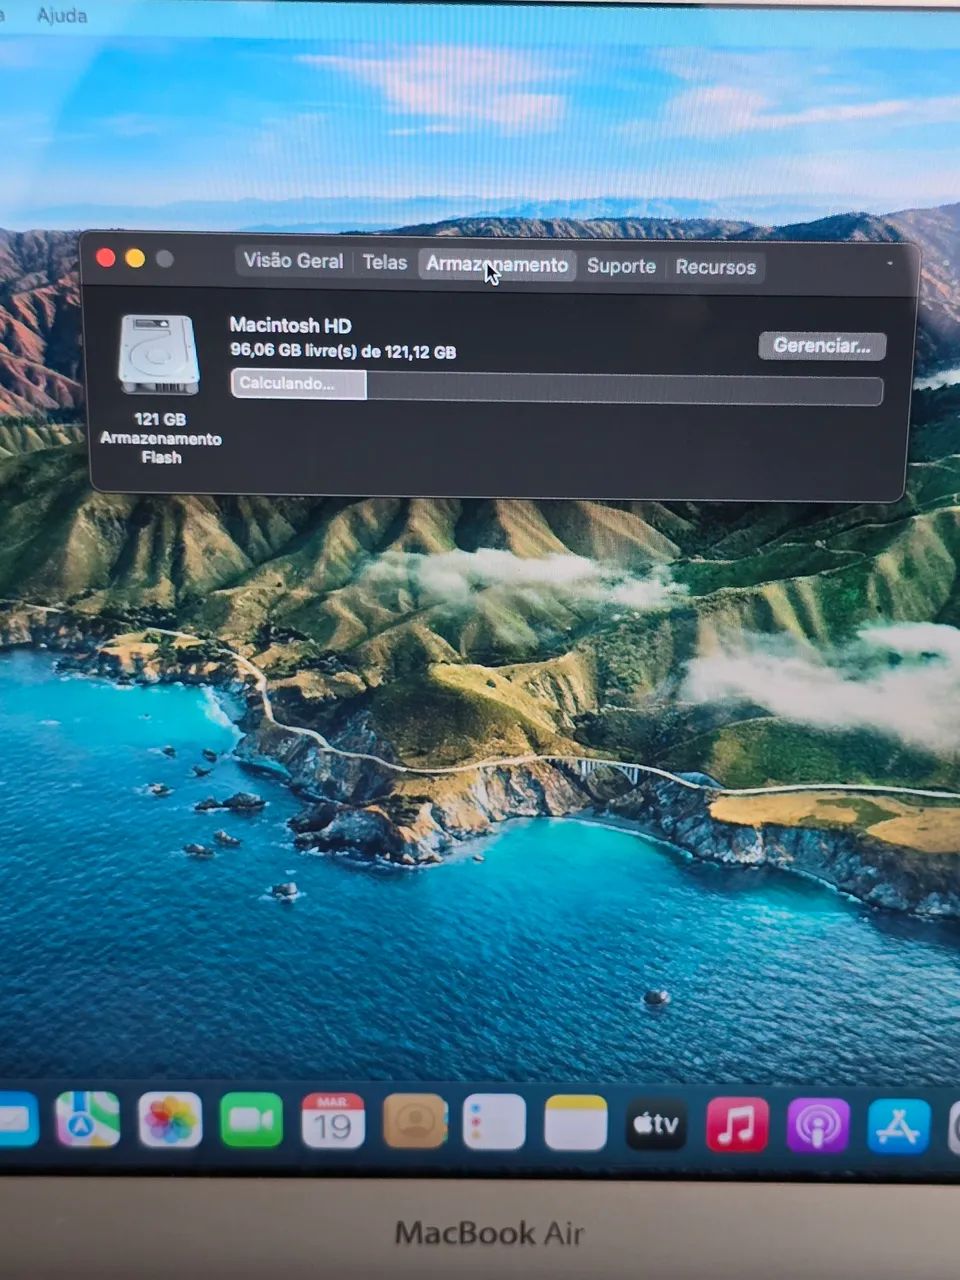Open Maps from the dock

point(87,1120)
